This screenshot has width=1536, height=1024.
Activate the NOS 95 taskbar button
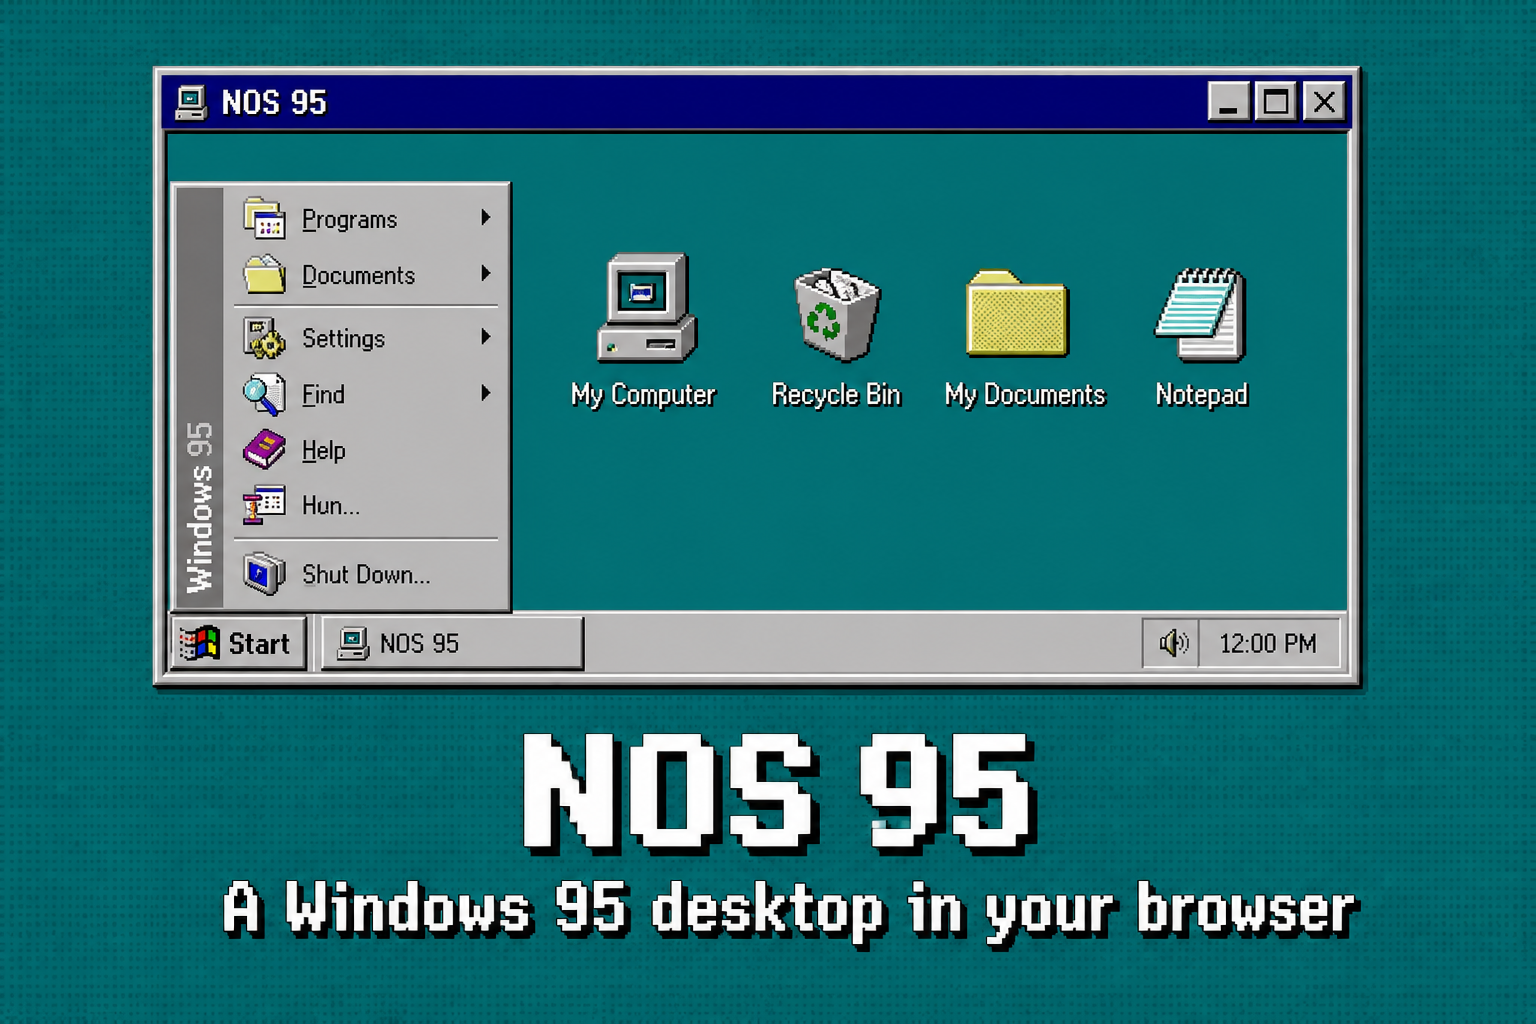pyautogui.click(x=452, y=643)
